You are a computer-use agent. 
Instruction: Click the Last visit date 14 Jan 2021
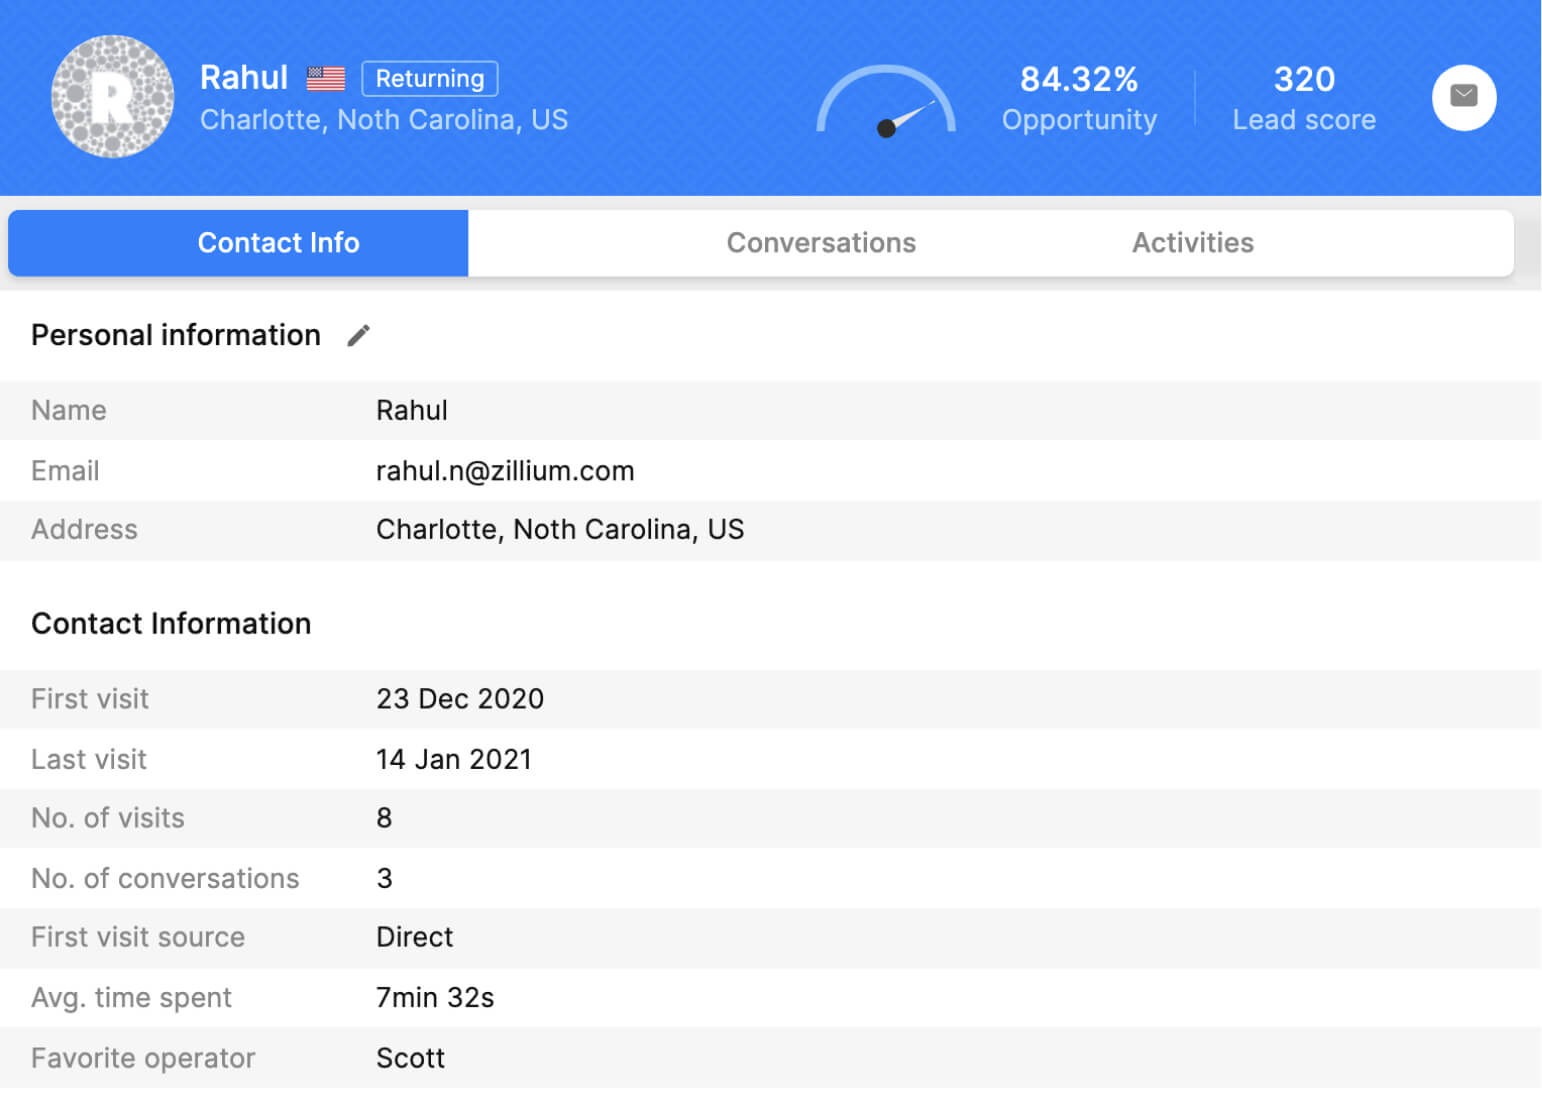coord(453,759)
